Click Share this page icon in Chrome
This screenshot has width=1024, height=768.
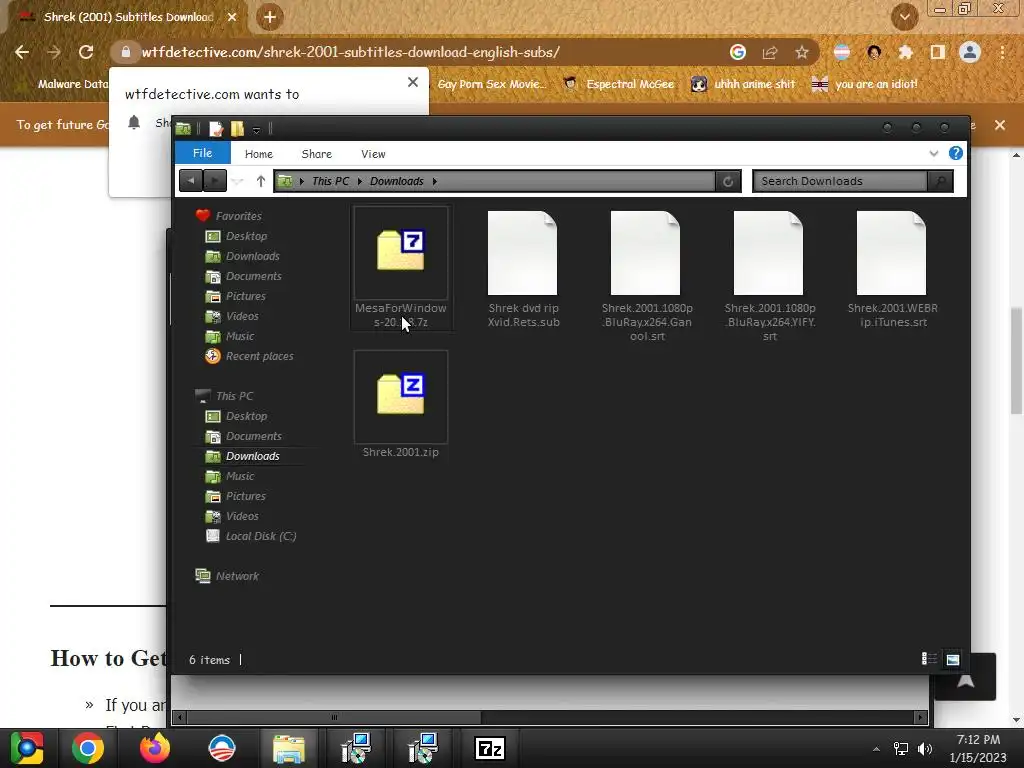pyautogui.click(x=770, y=52)
